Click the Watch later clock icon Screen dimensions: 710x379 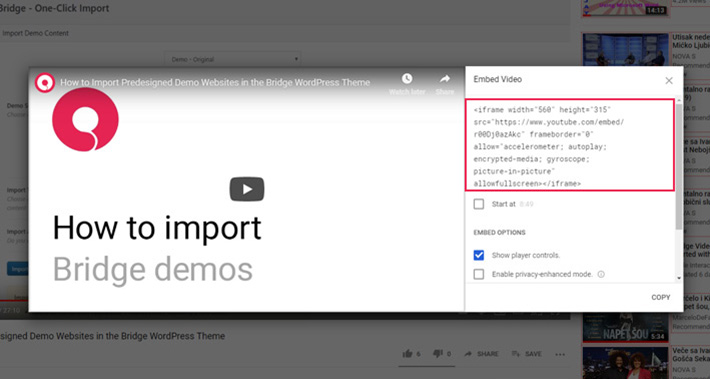pos(407,79)
